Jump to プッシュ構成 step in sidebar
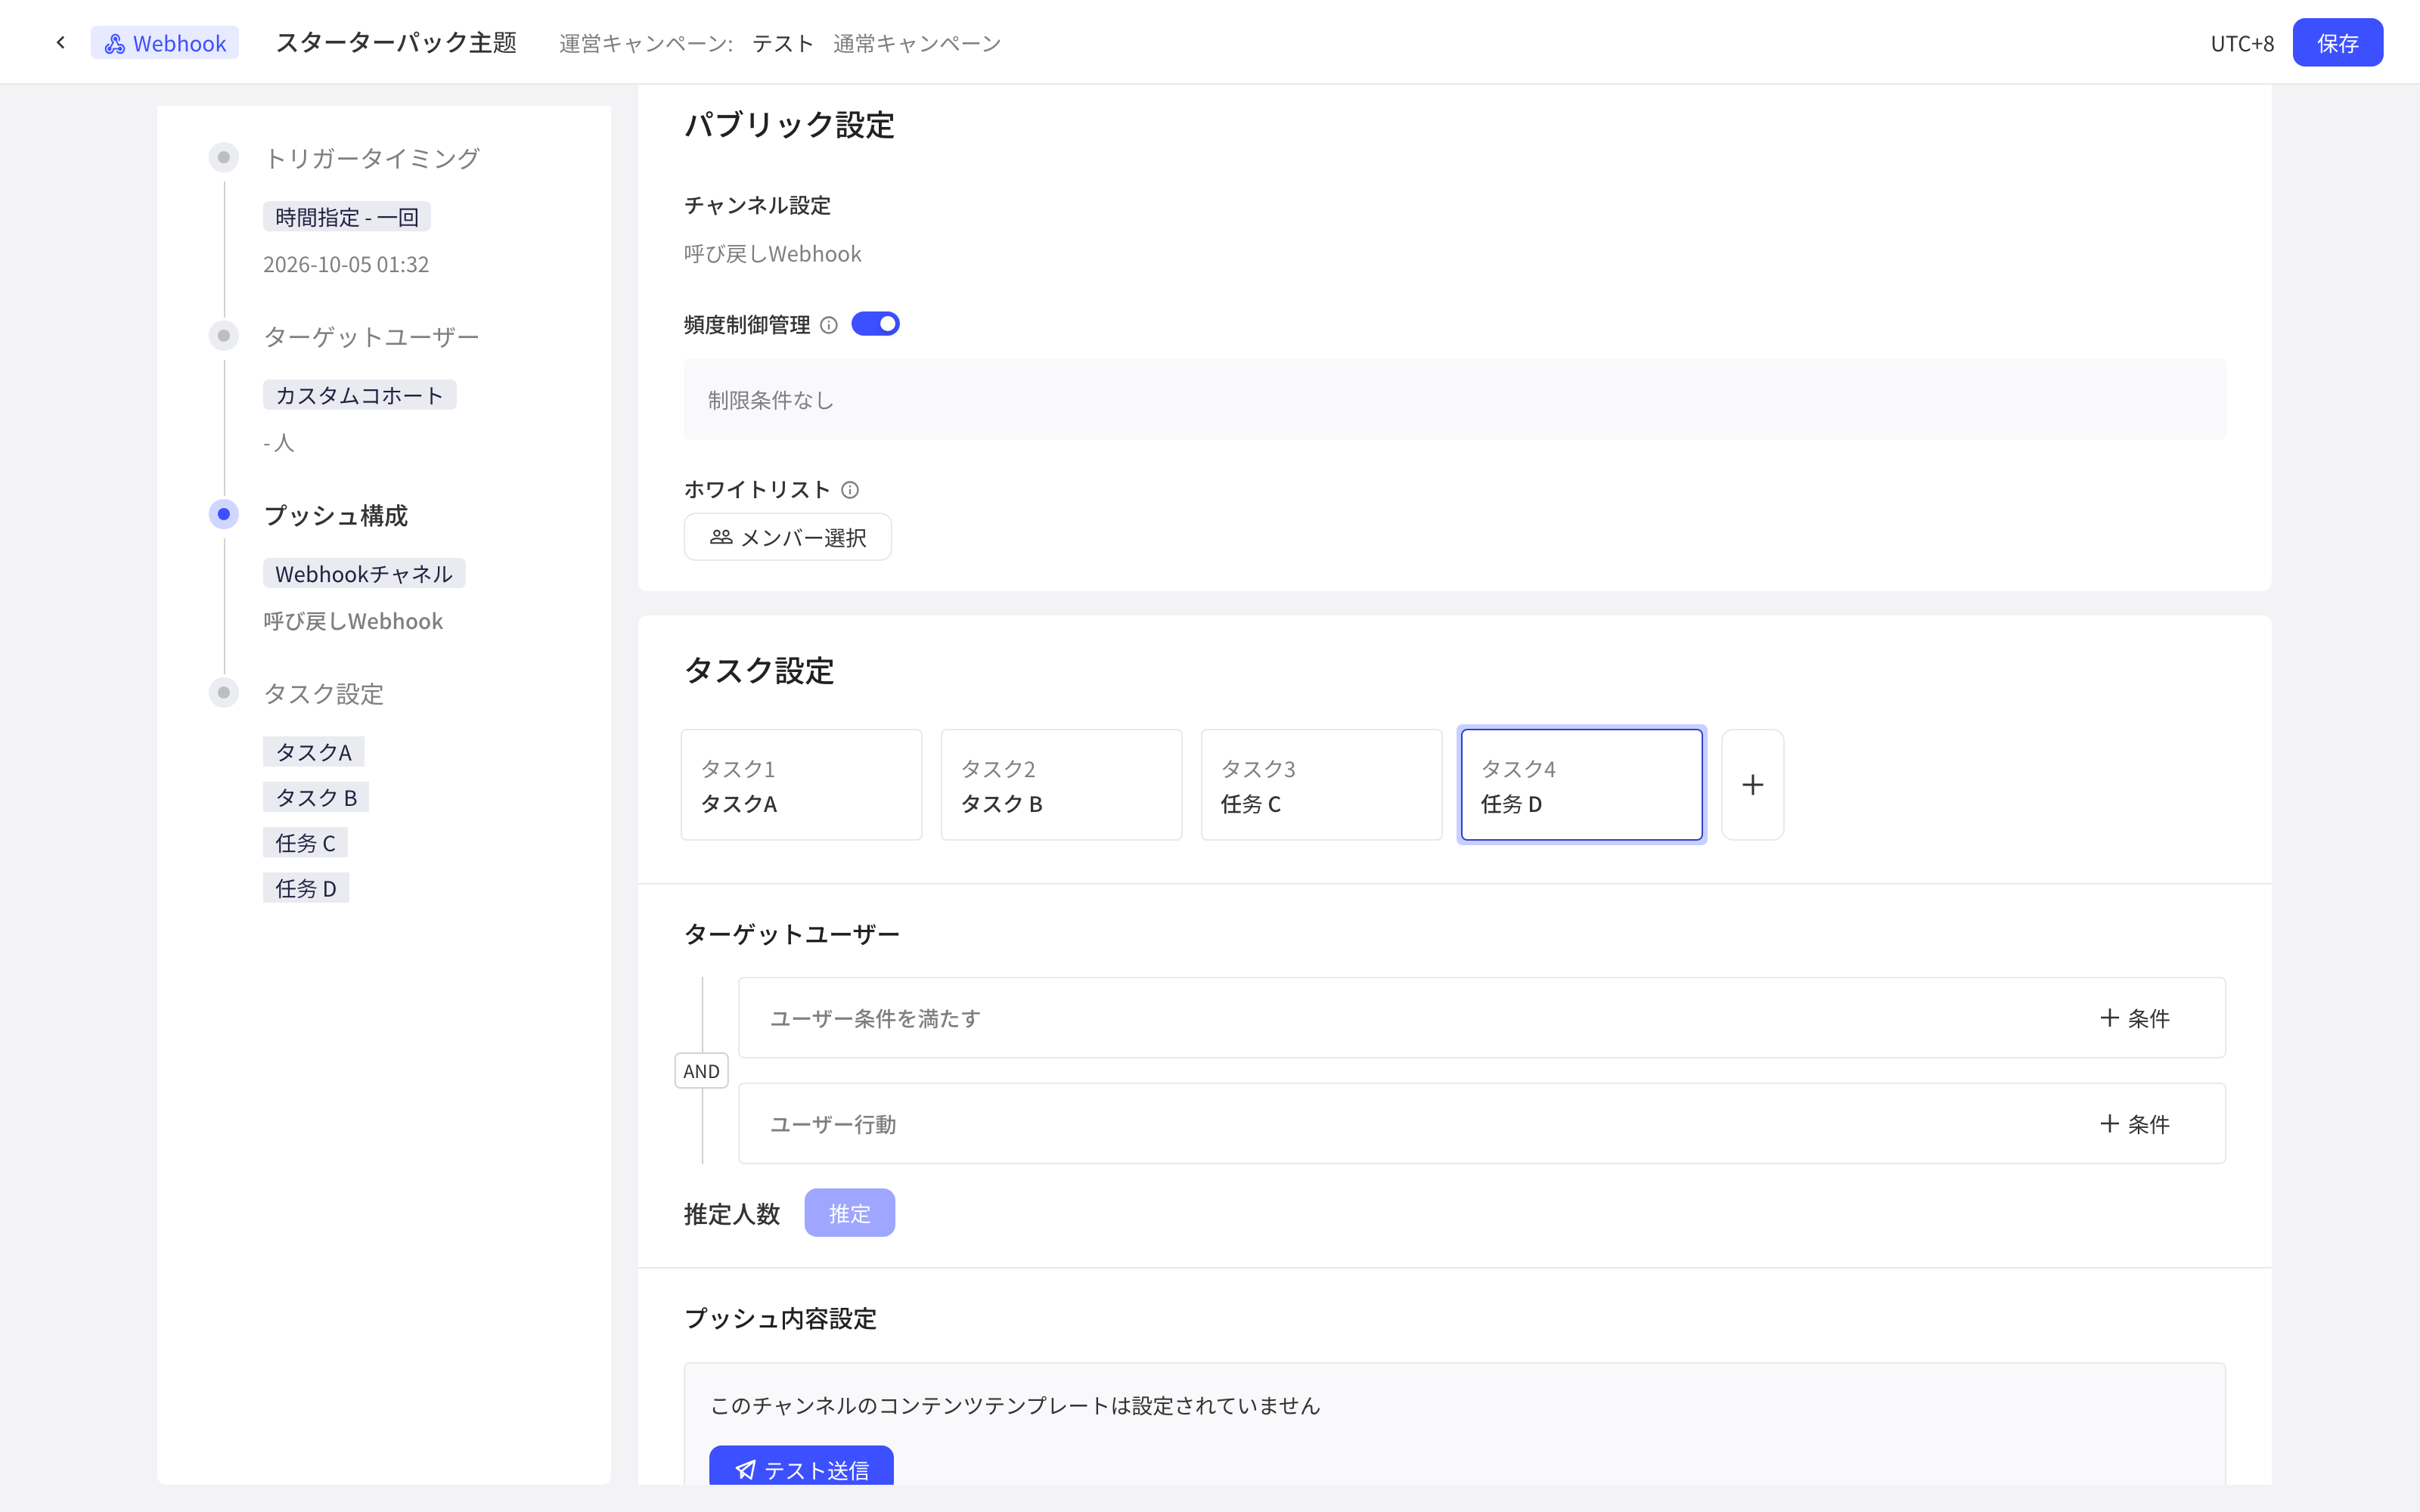Image resolution: width=2420 pixels, height=1512 pixels. coord(335,516)
